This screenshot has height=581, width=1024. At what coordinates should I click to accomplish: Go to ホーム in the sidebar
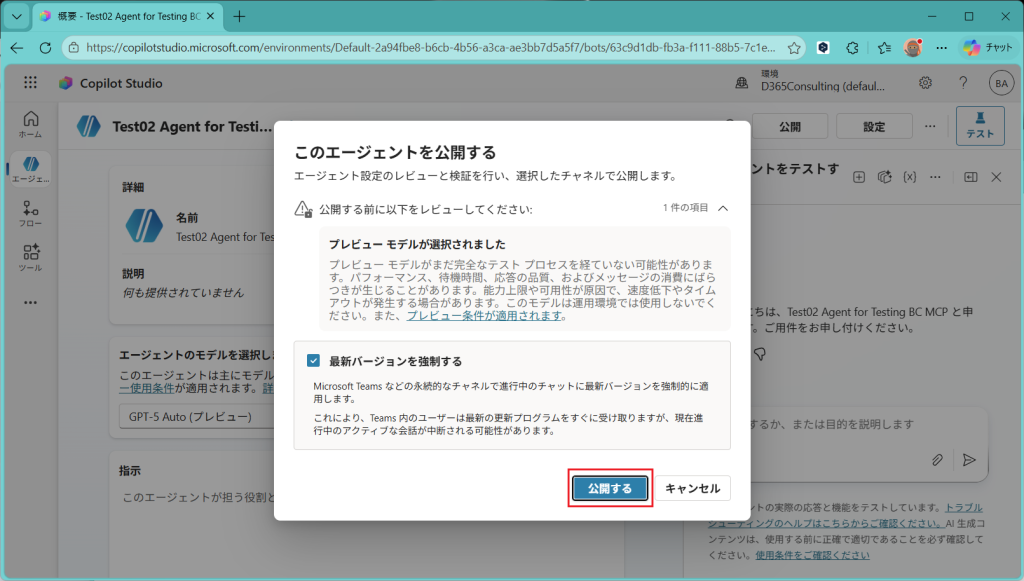30,124
